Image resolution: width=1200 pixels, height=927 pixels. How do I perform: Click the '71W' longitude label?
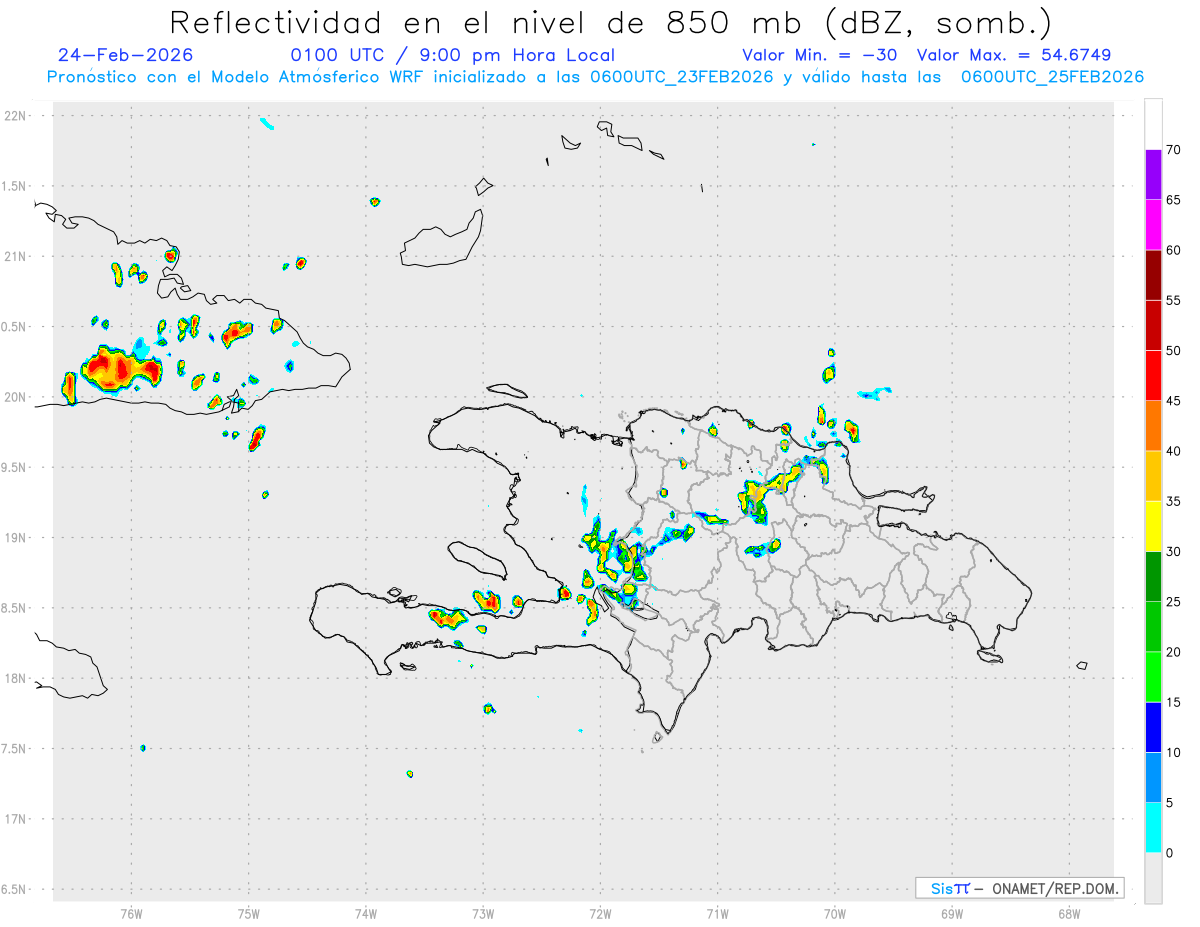717,913
